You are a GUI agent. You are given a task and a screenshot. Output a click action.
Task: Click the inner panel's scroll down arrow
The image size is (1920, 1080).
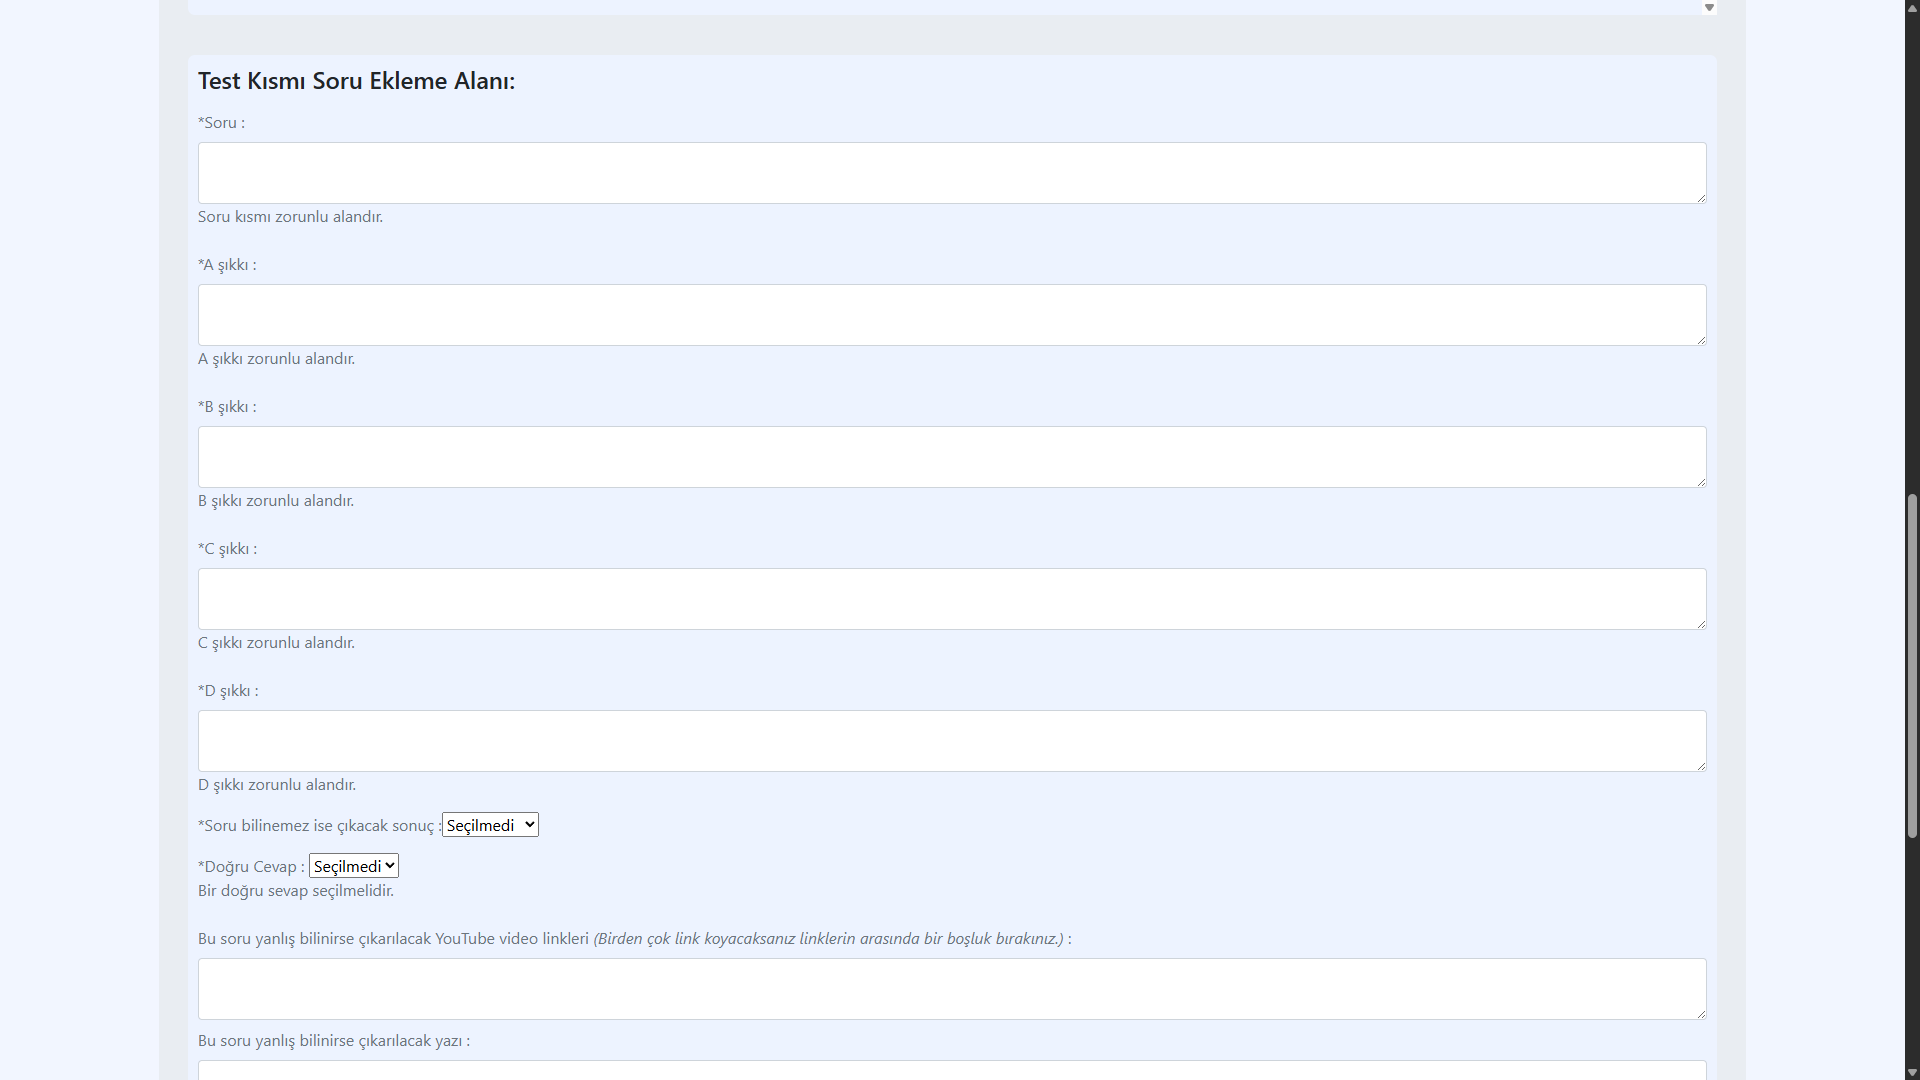(x=1709, y=8)
